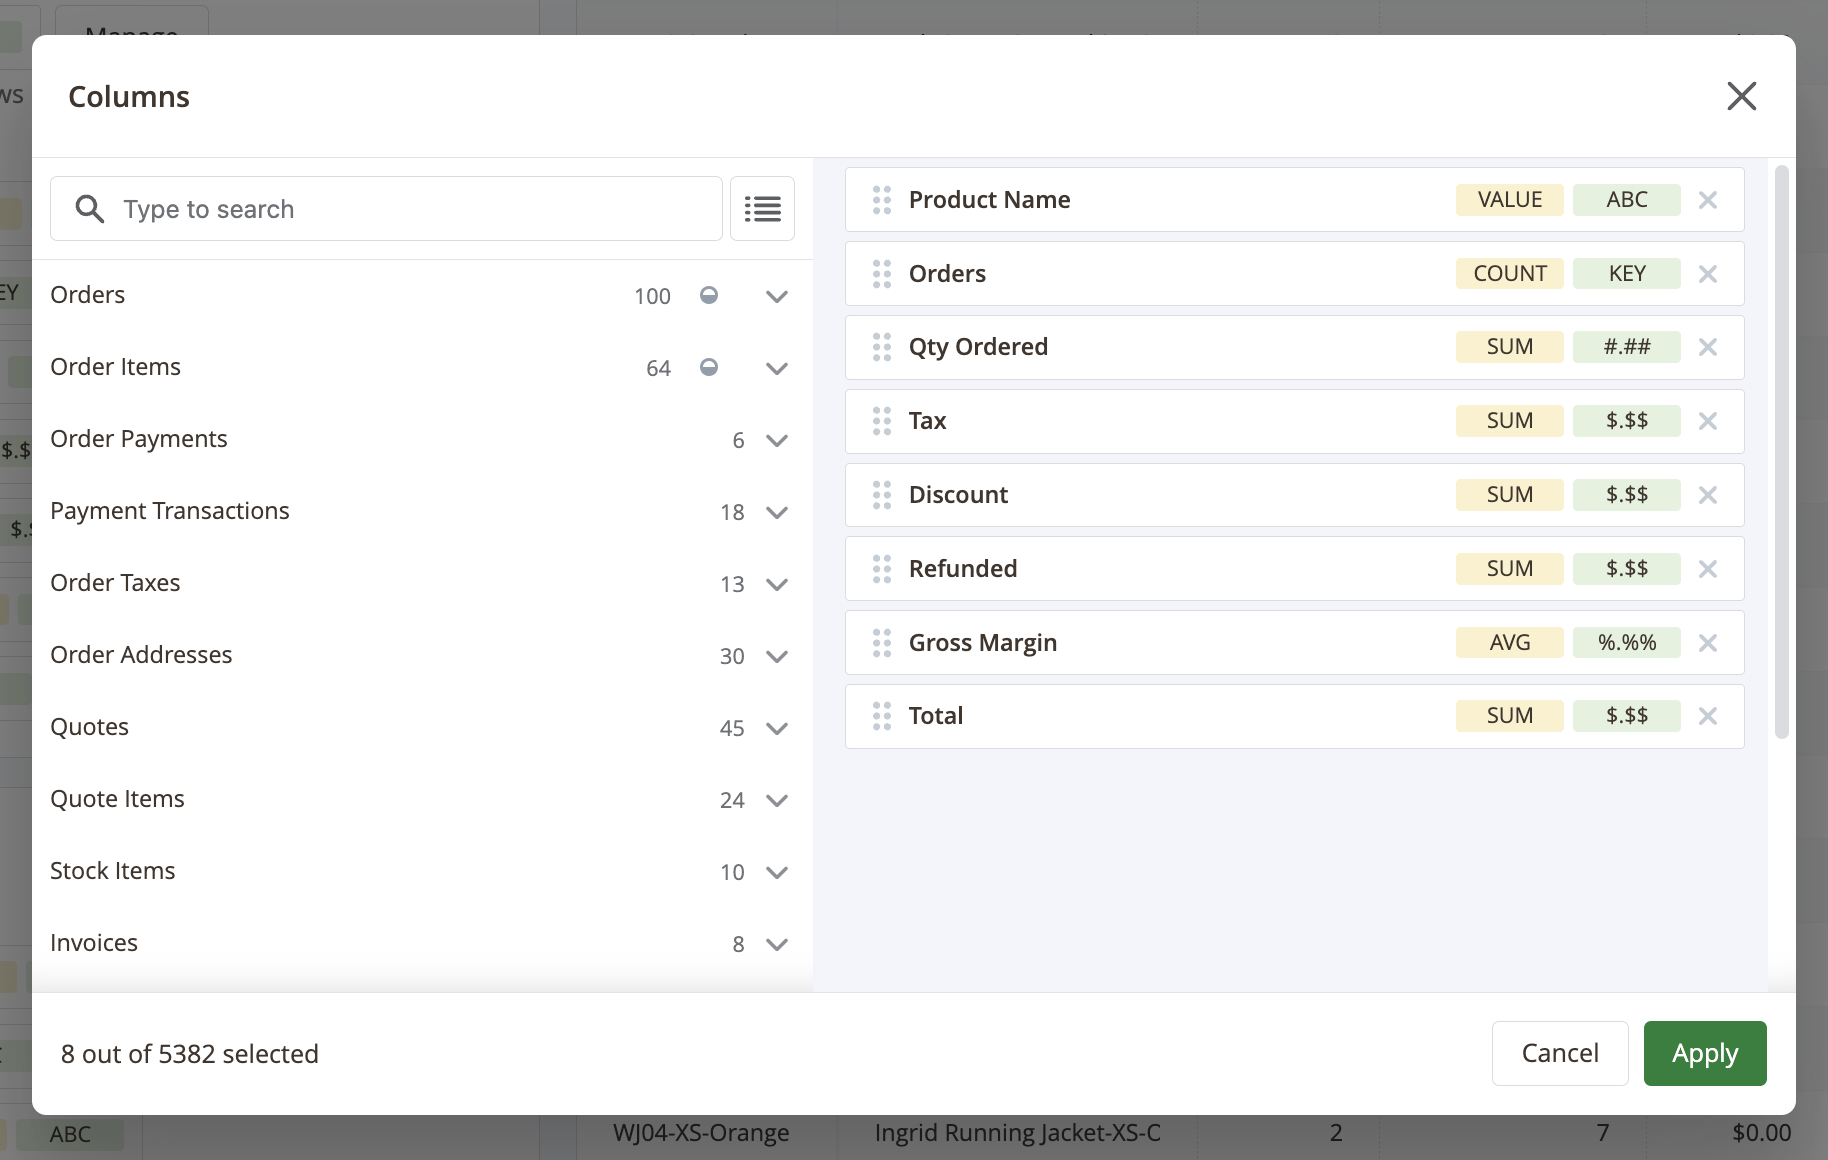Click the list view icon beside search
The image size is (1828, 1160).
click(x=762, y=209)
